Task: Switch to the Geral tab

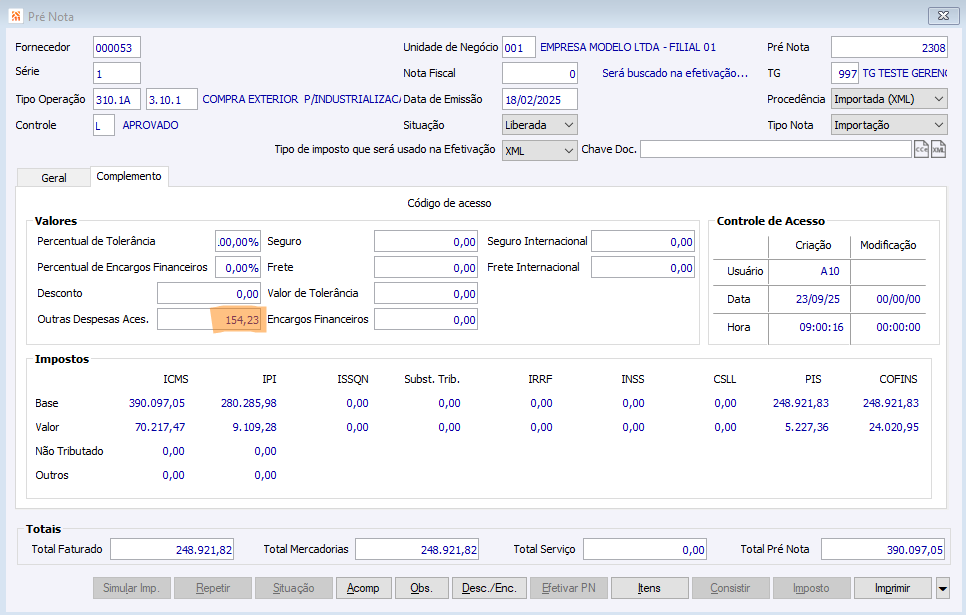Action: click(x=54, y=177)
